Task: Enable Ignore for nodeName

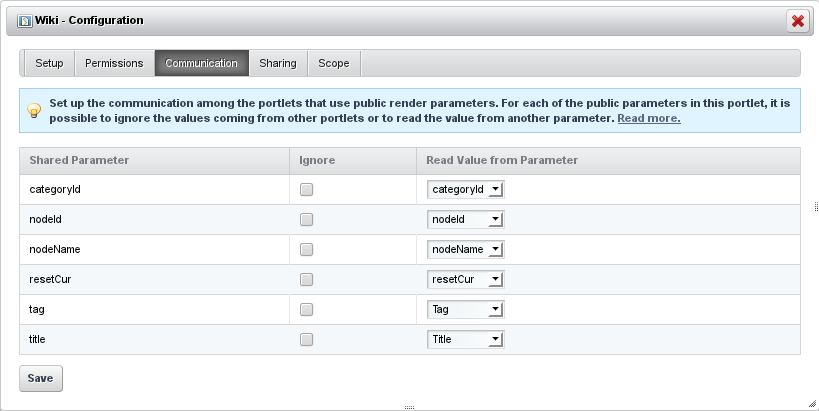Action: (307, 250)
